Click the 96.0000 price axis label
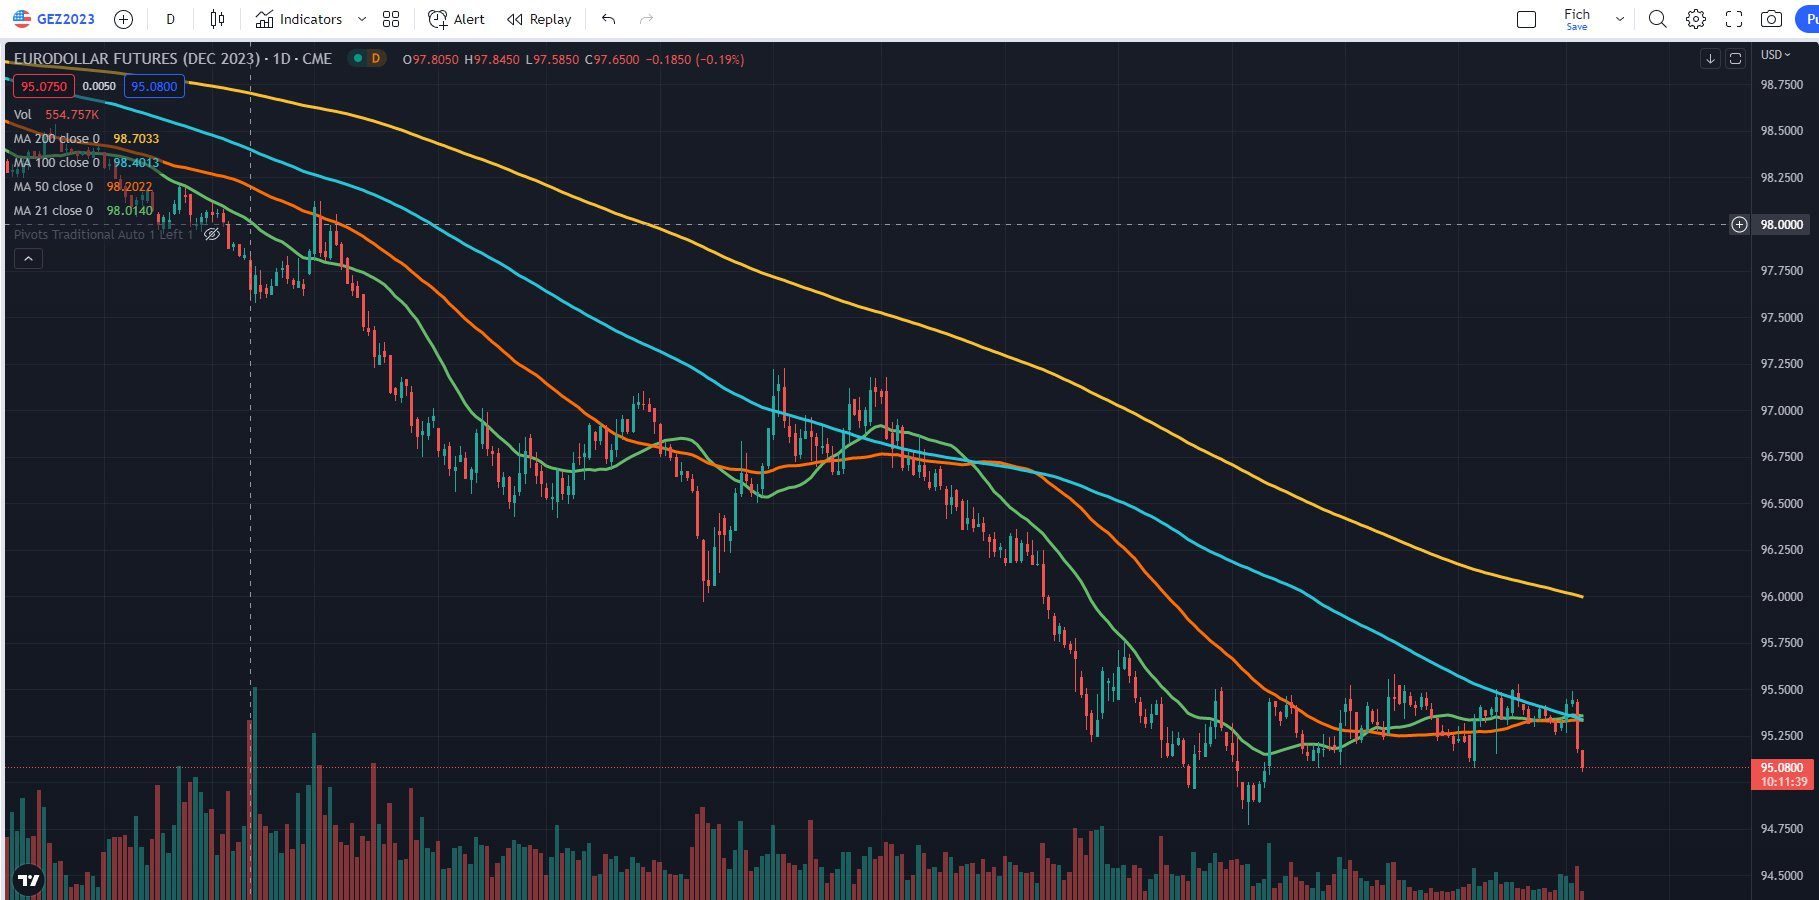Viewport: 1819px width, 900px height. click(1782, 597)
